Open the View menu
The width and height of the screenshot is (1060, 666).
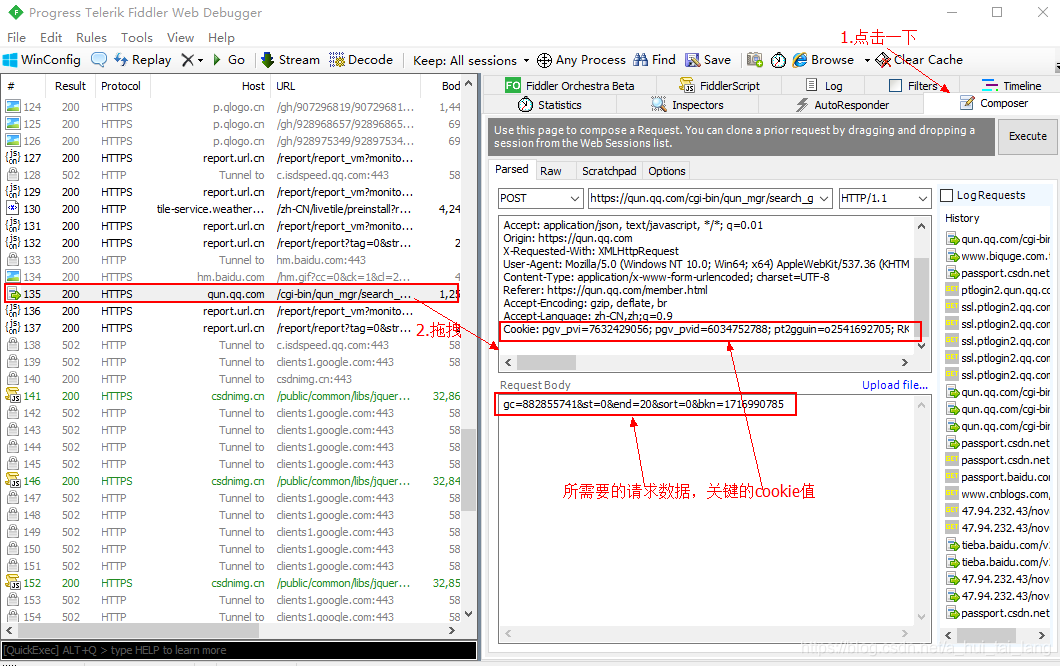click(180, 38)
